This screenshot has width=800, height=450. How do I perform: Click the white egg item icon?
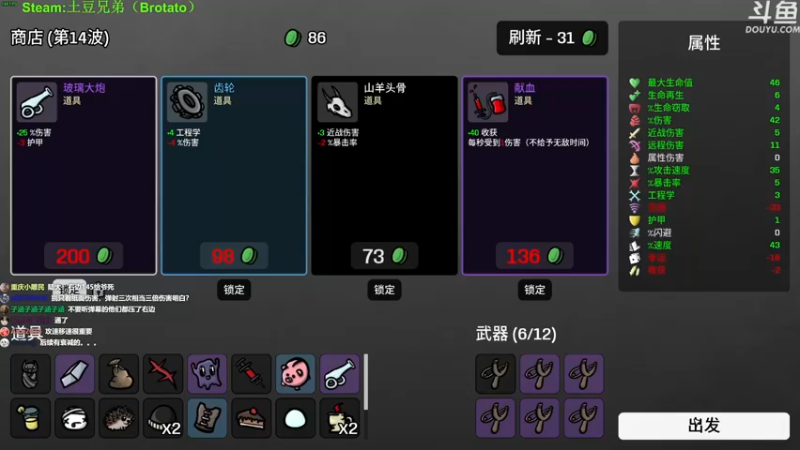295,418
